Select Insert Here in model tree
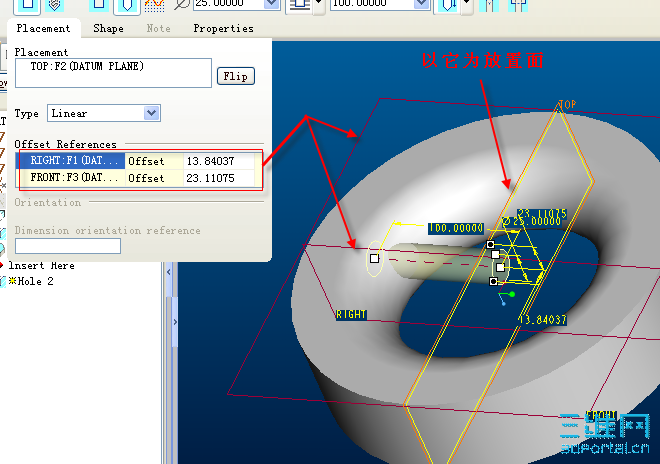The width and height of the screenshot is (660, 464). [41, 266]
